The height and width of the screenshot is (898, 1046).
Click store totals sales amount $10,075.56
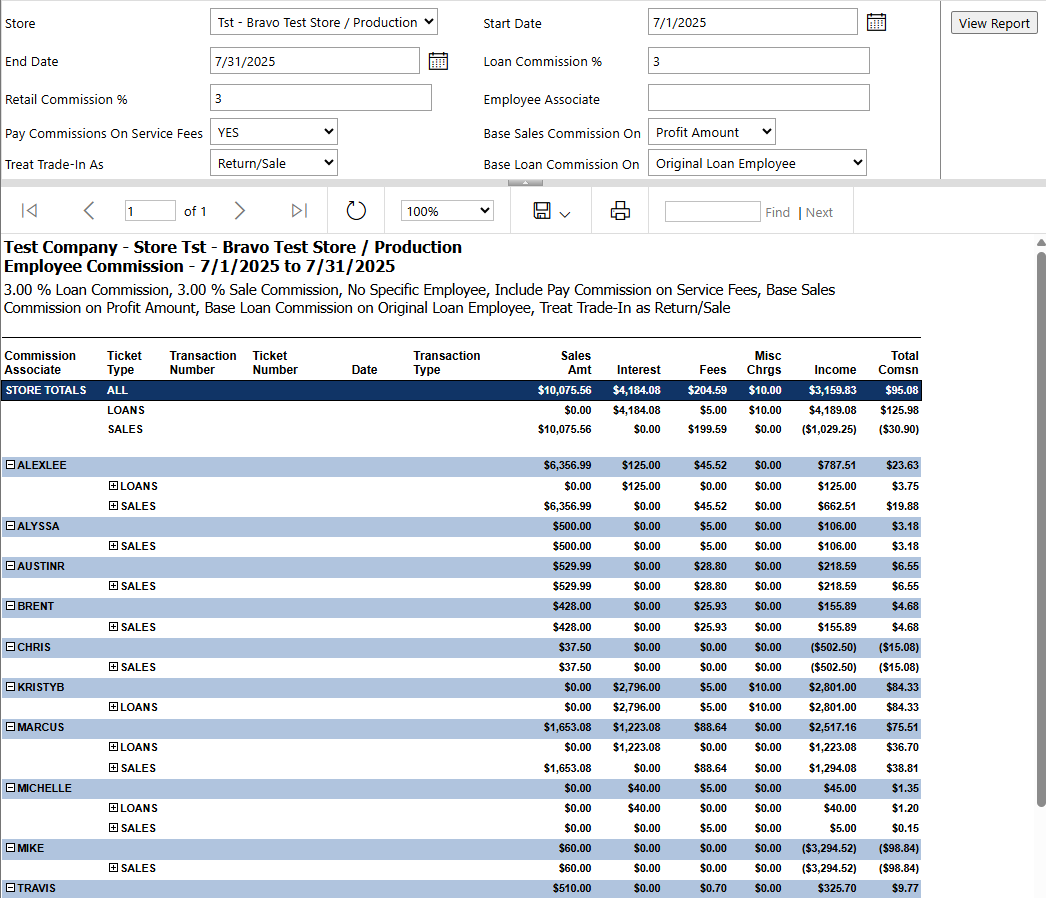click(x=564, y=390)
